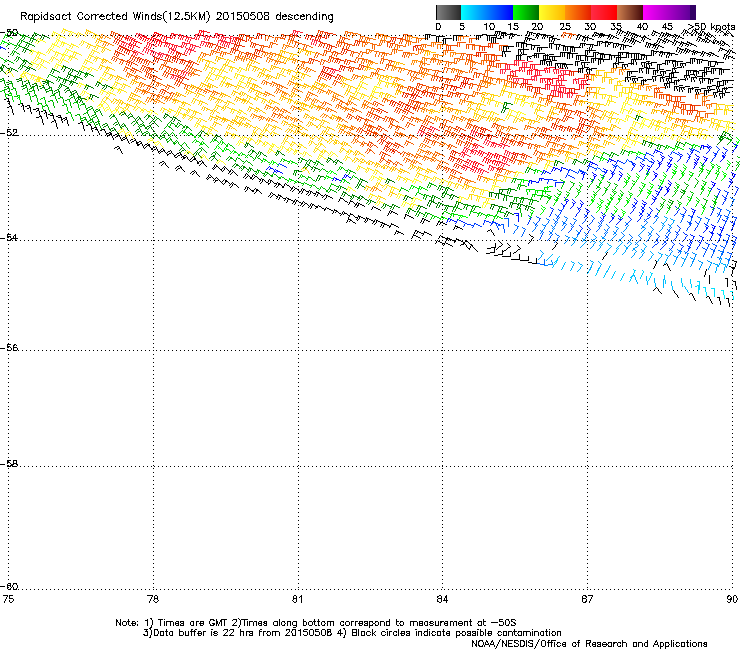740x650 pixels.
Task: Click the latitude label '-52'
Action: coord(9,133)
